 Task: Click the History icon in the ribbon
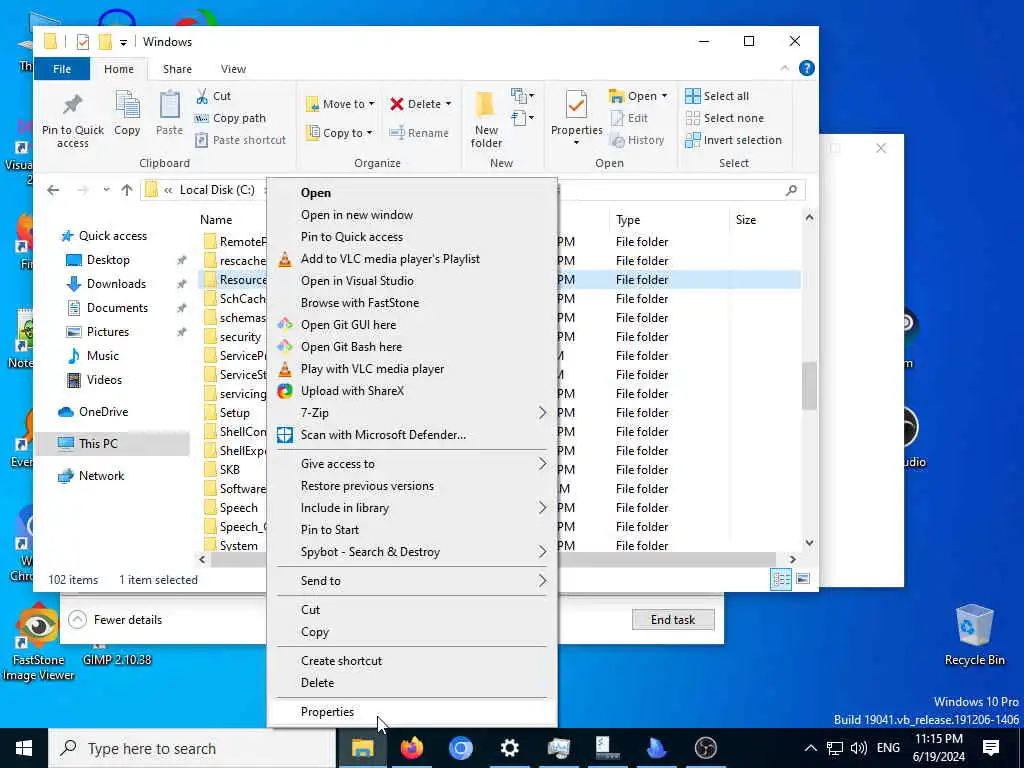(x=617, y=140)
